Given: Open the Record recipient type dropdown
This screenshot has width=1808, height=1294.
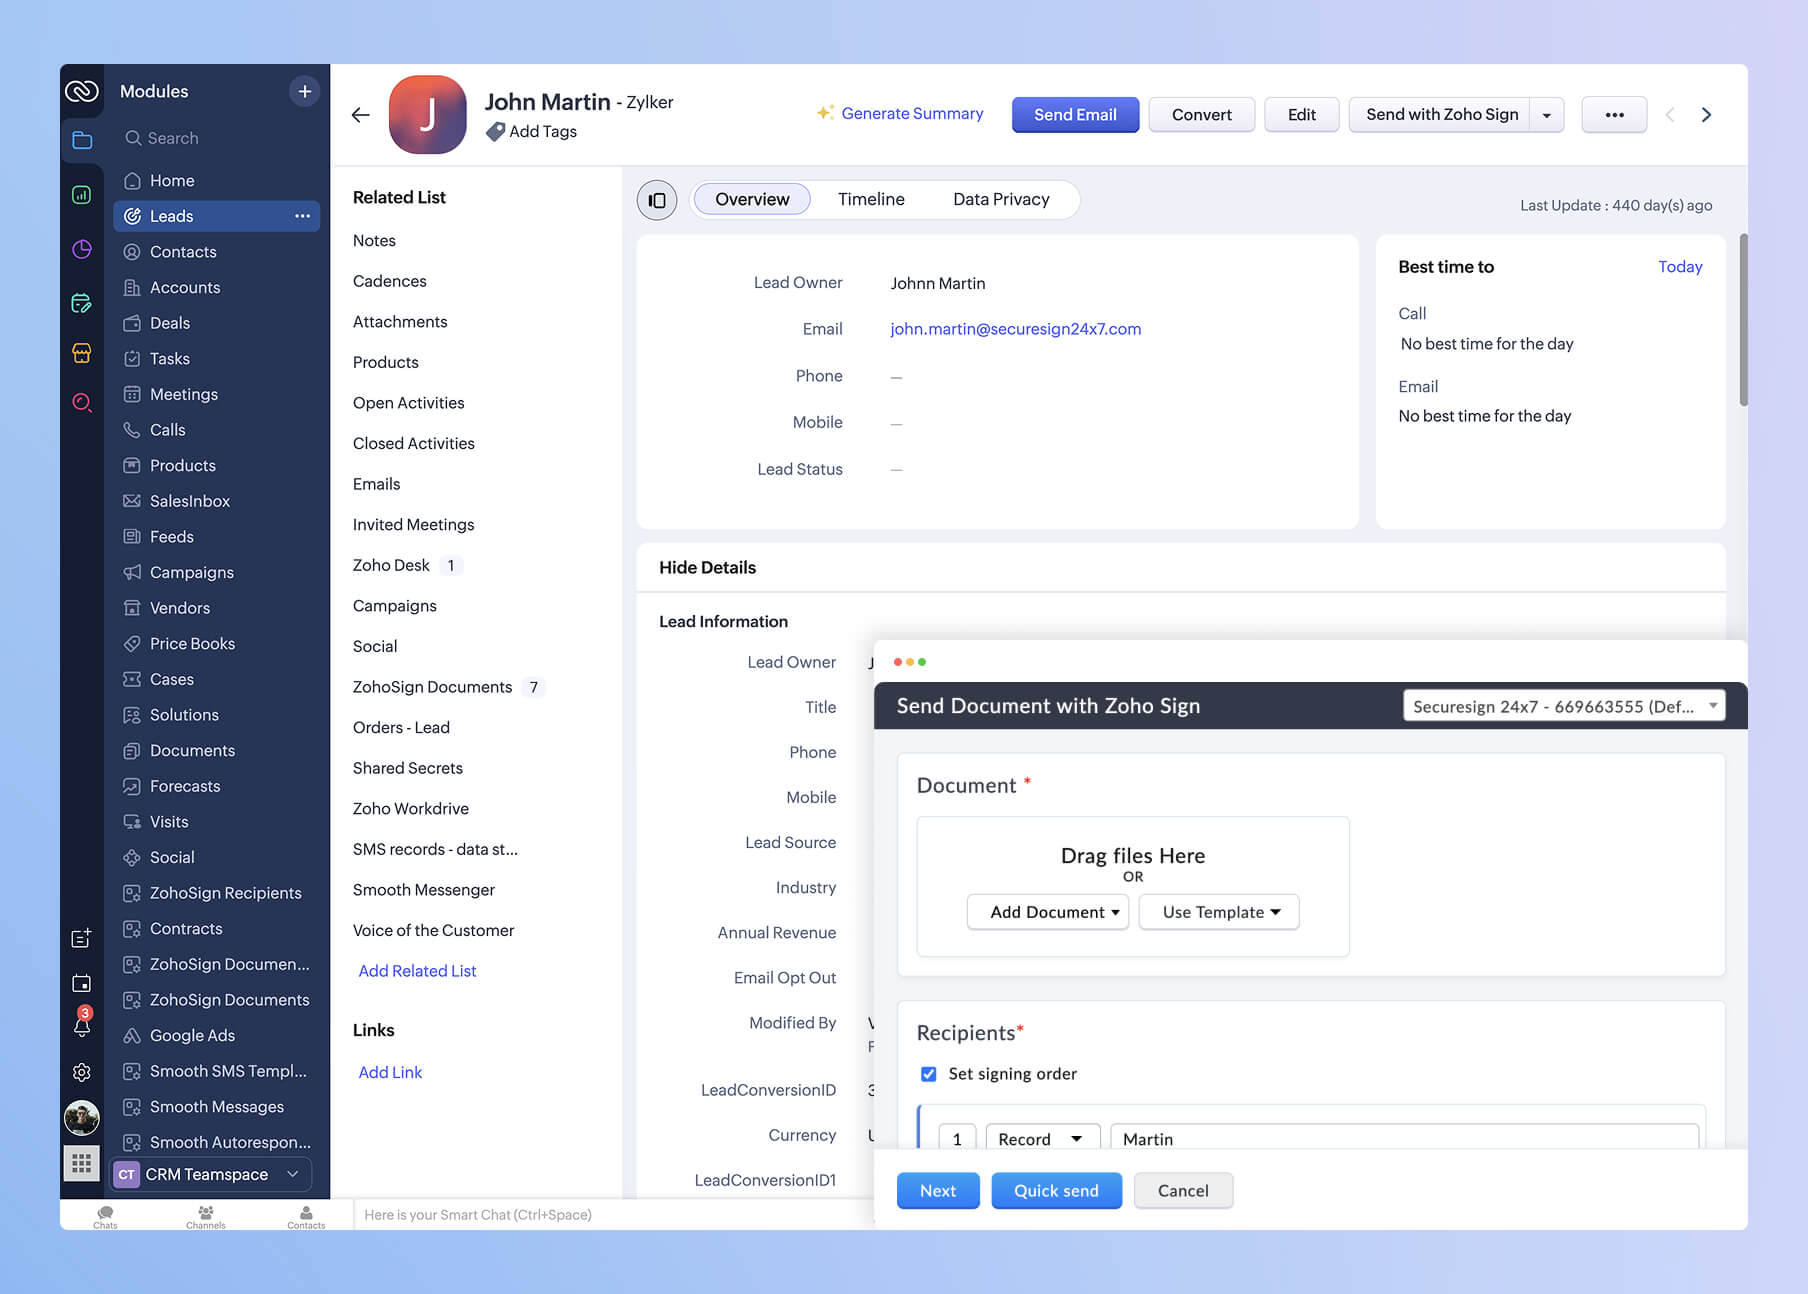Looking at the screenshot, I should [1042, 1138].
